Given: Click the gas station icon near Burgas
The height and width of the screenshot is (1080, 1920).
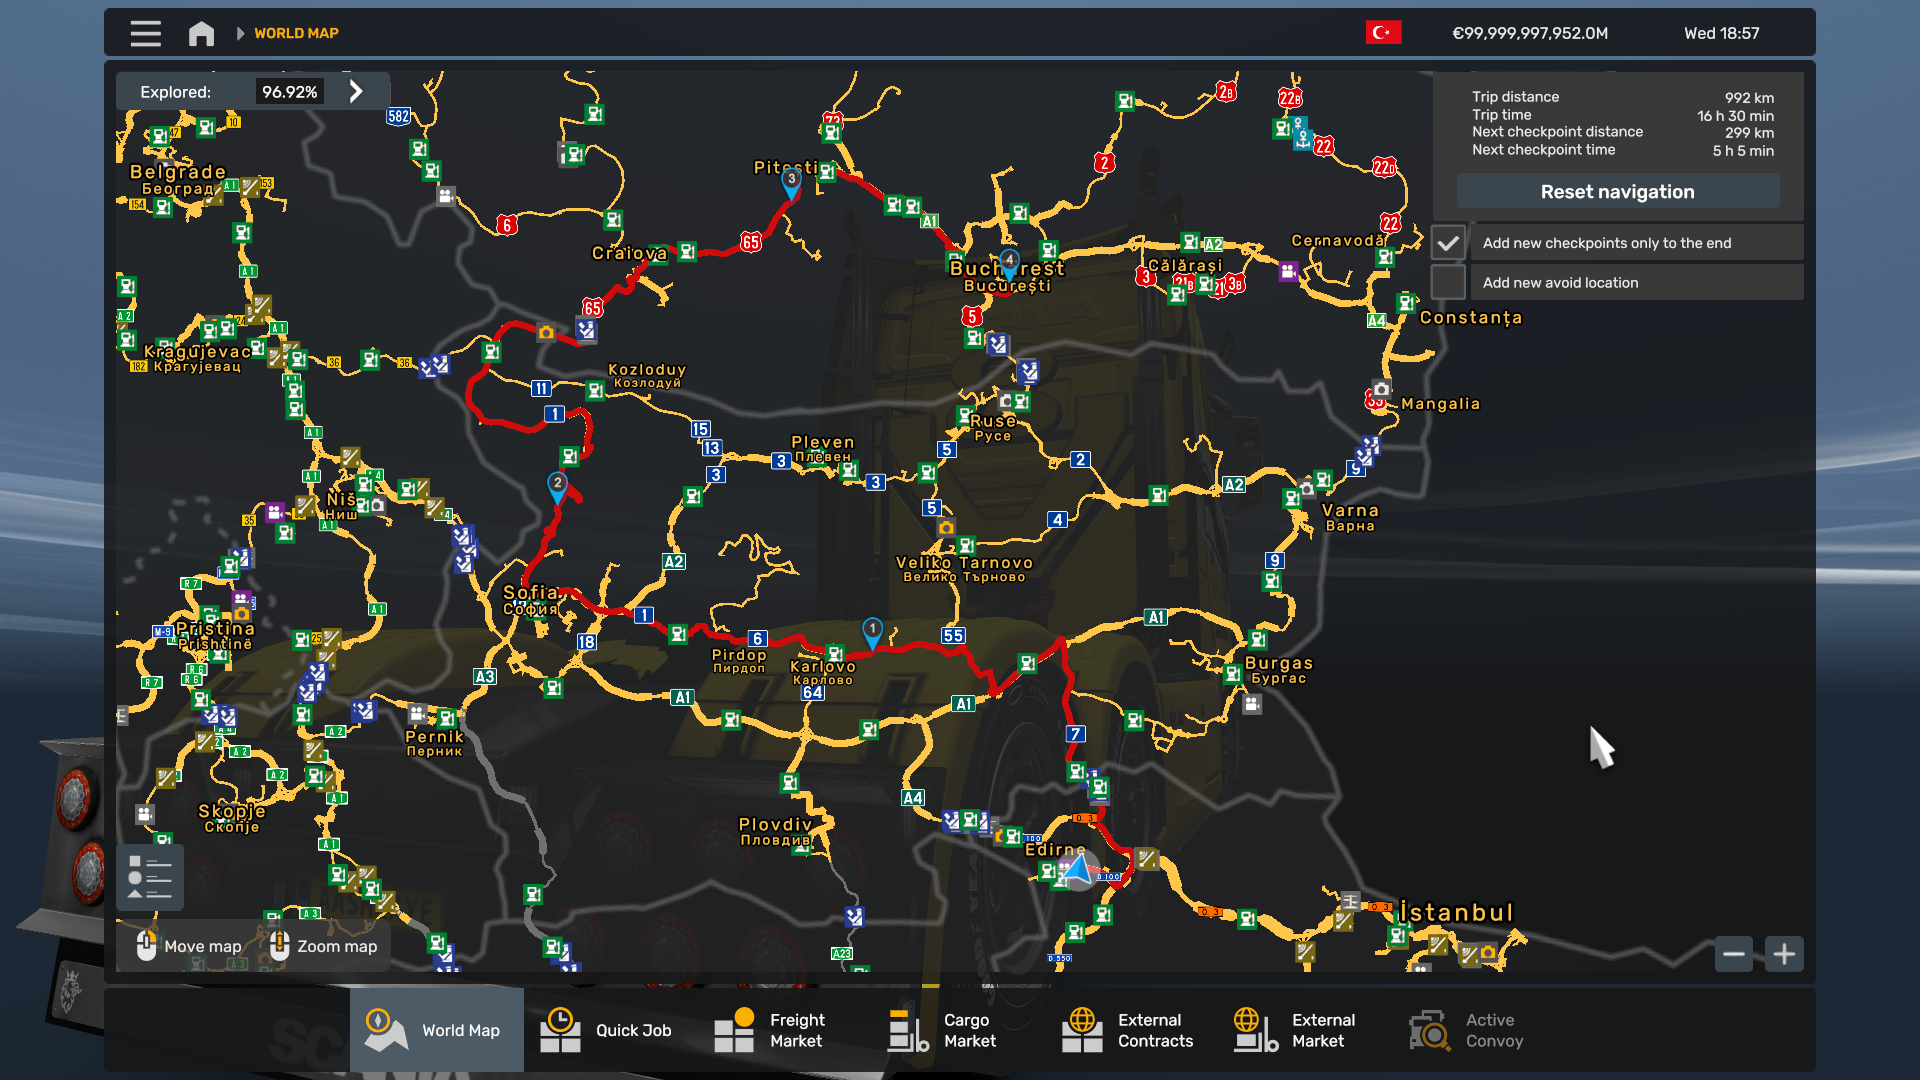Looking at the screenshot, I should coord(1233,675).
